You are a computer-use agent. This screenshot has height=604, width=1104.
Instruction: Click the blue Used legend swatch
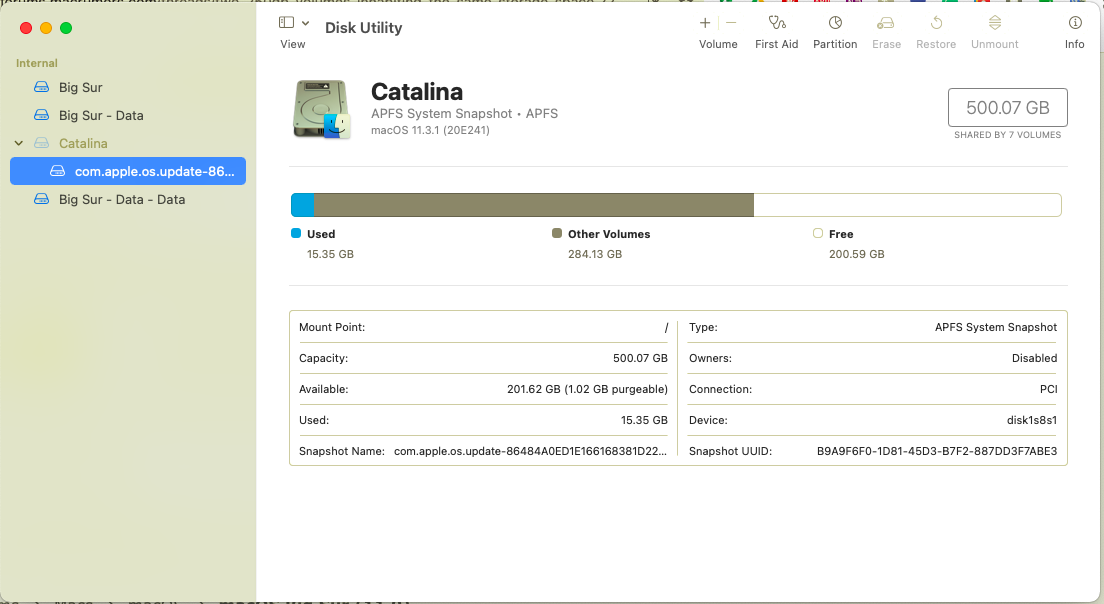(x=296, y=233)
